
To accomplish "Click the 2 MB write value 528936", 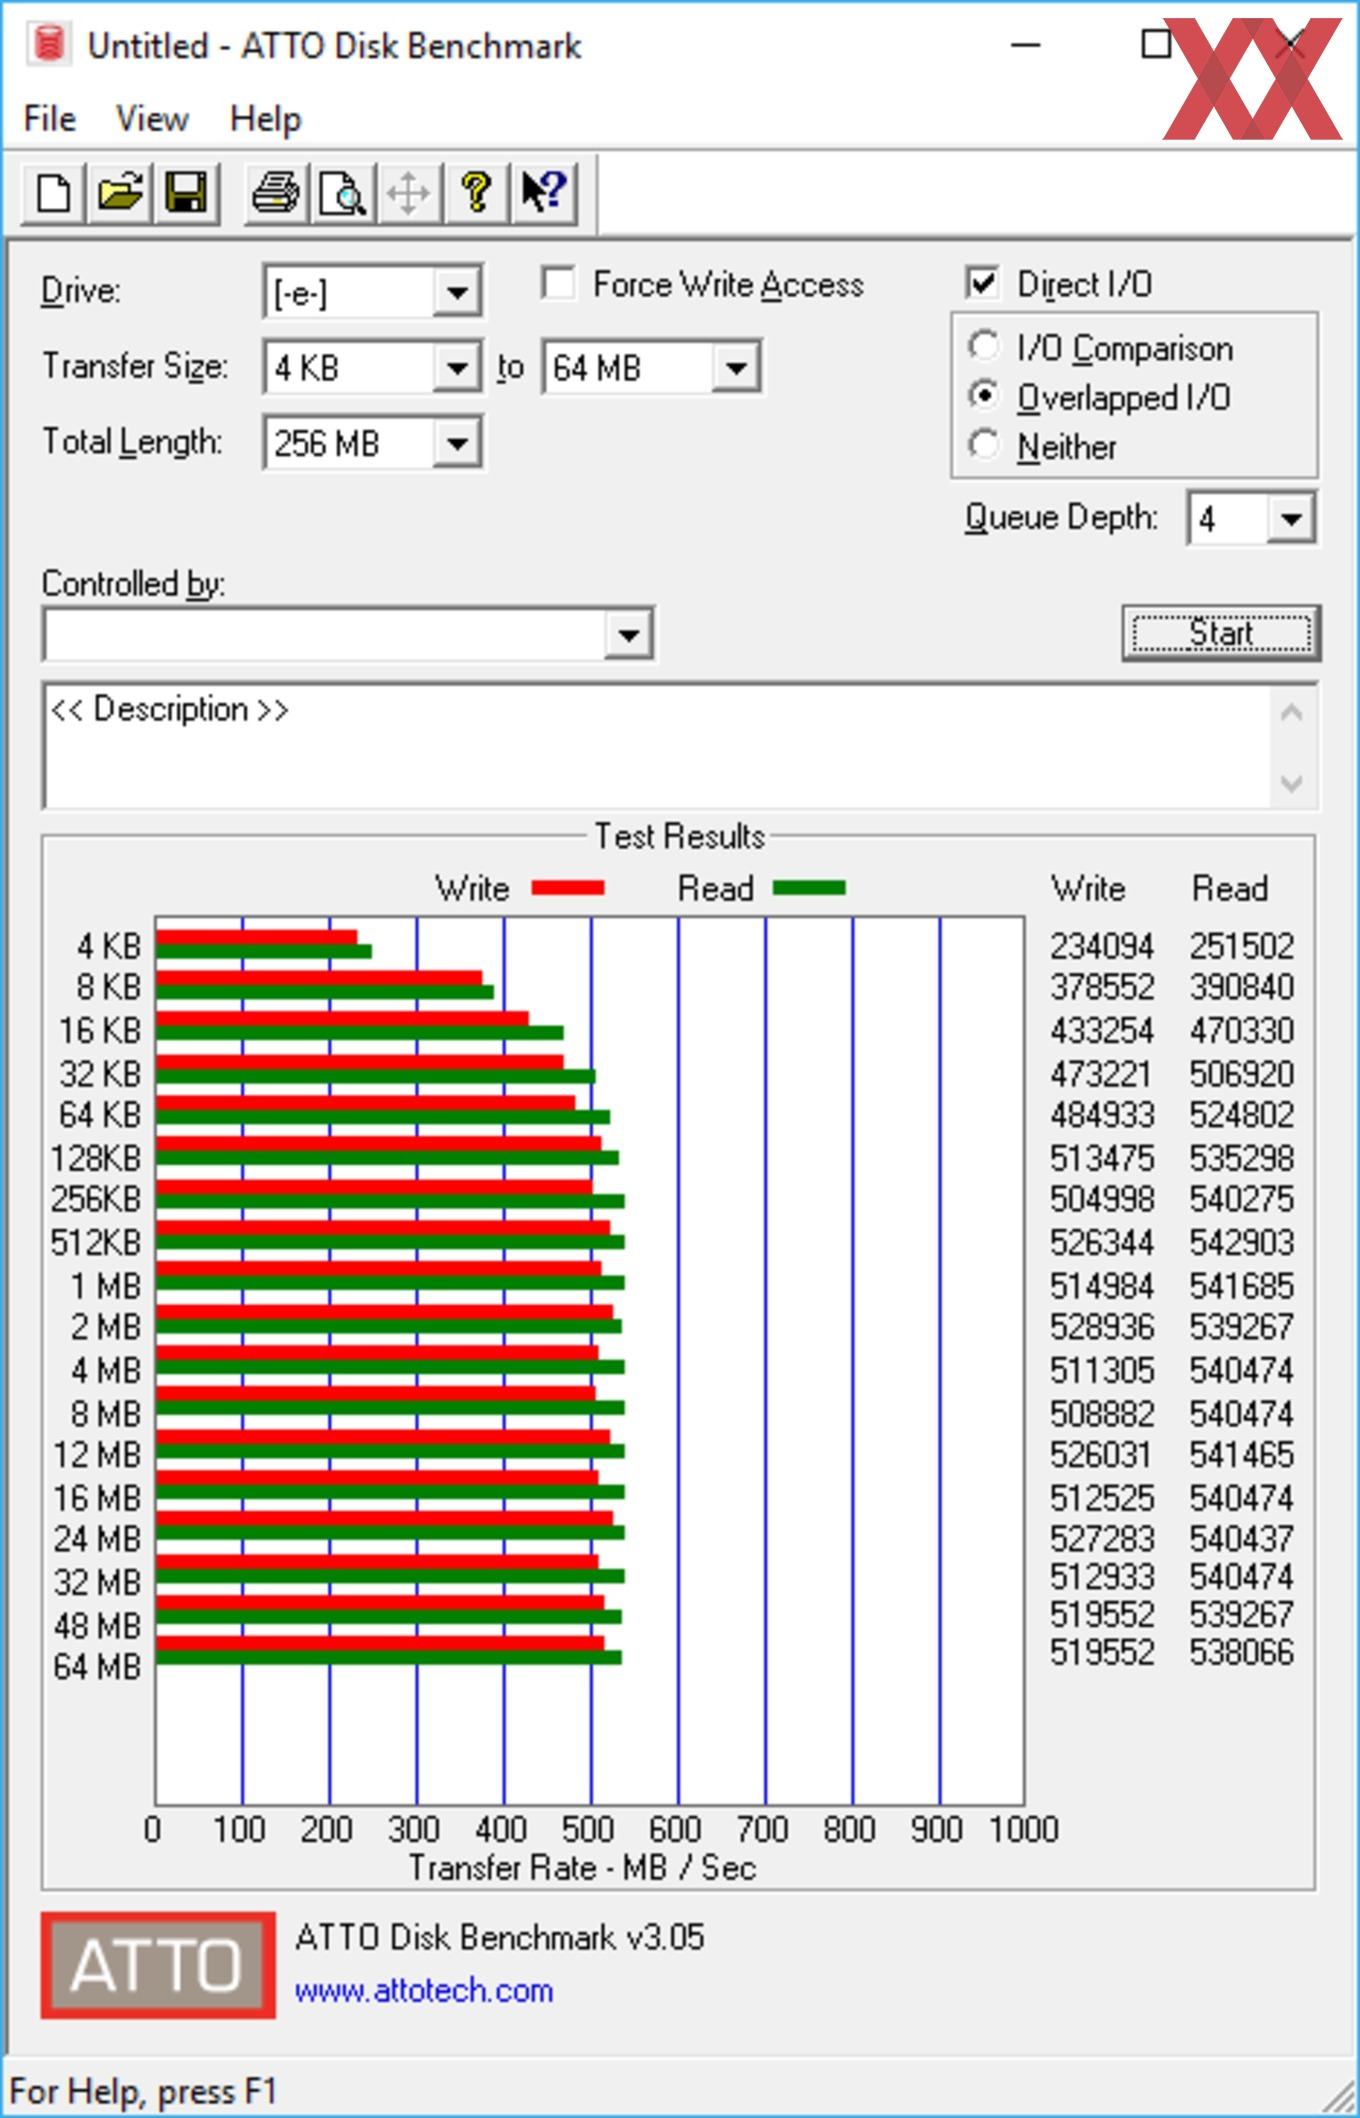I will coord(1102,1326).
